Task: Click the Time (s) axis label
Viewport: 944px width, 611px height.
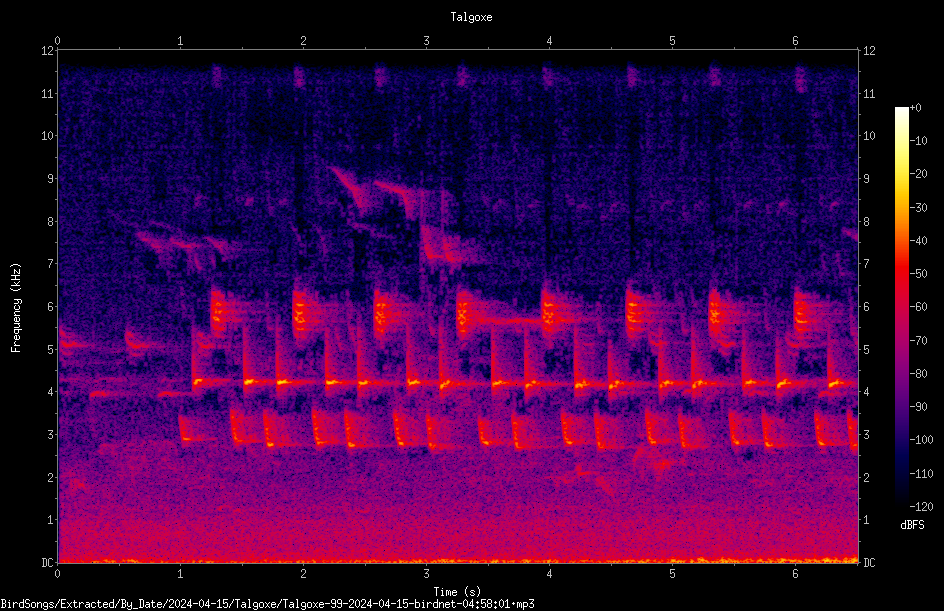Action: [457, 592]
